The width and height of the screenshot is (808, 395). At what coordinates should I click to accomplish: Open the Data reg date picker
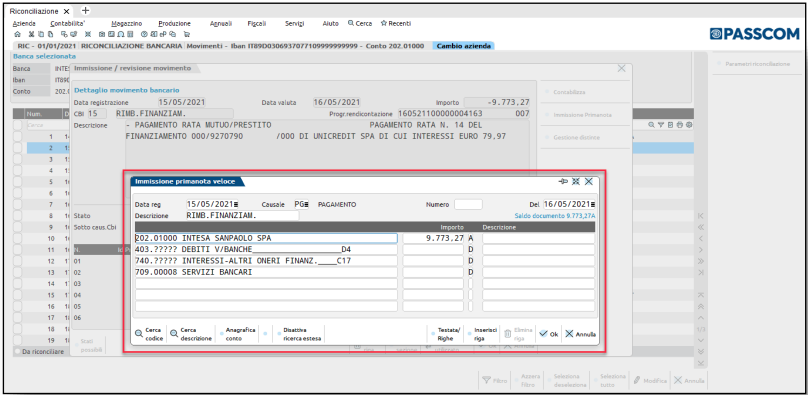(x=235, y=204)
